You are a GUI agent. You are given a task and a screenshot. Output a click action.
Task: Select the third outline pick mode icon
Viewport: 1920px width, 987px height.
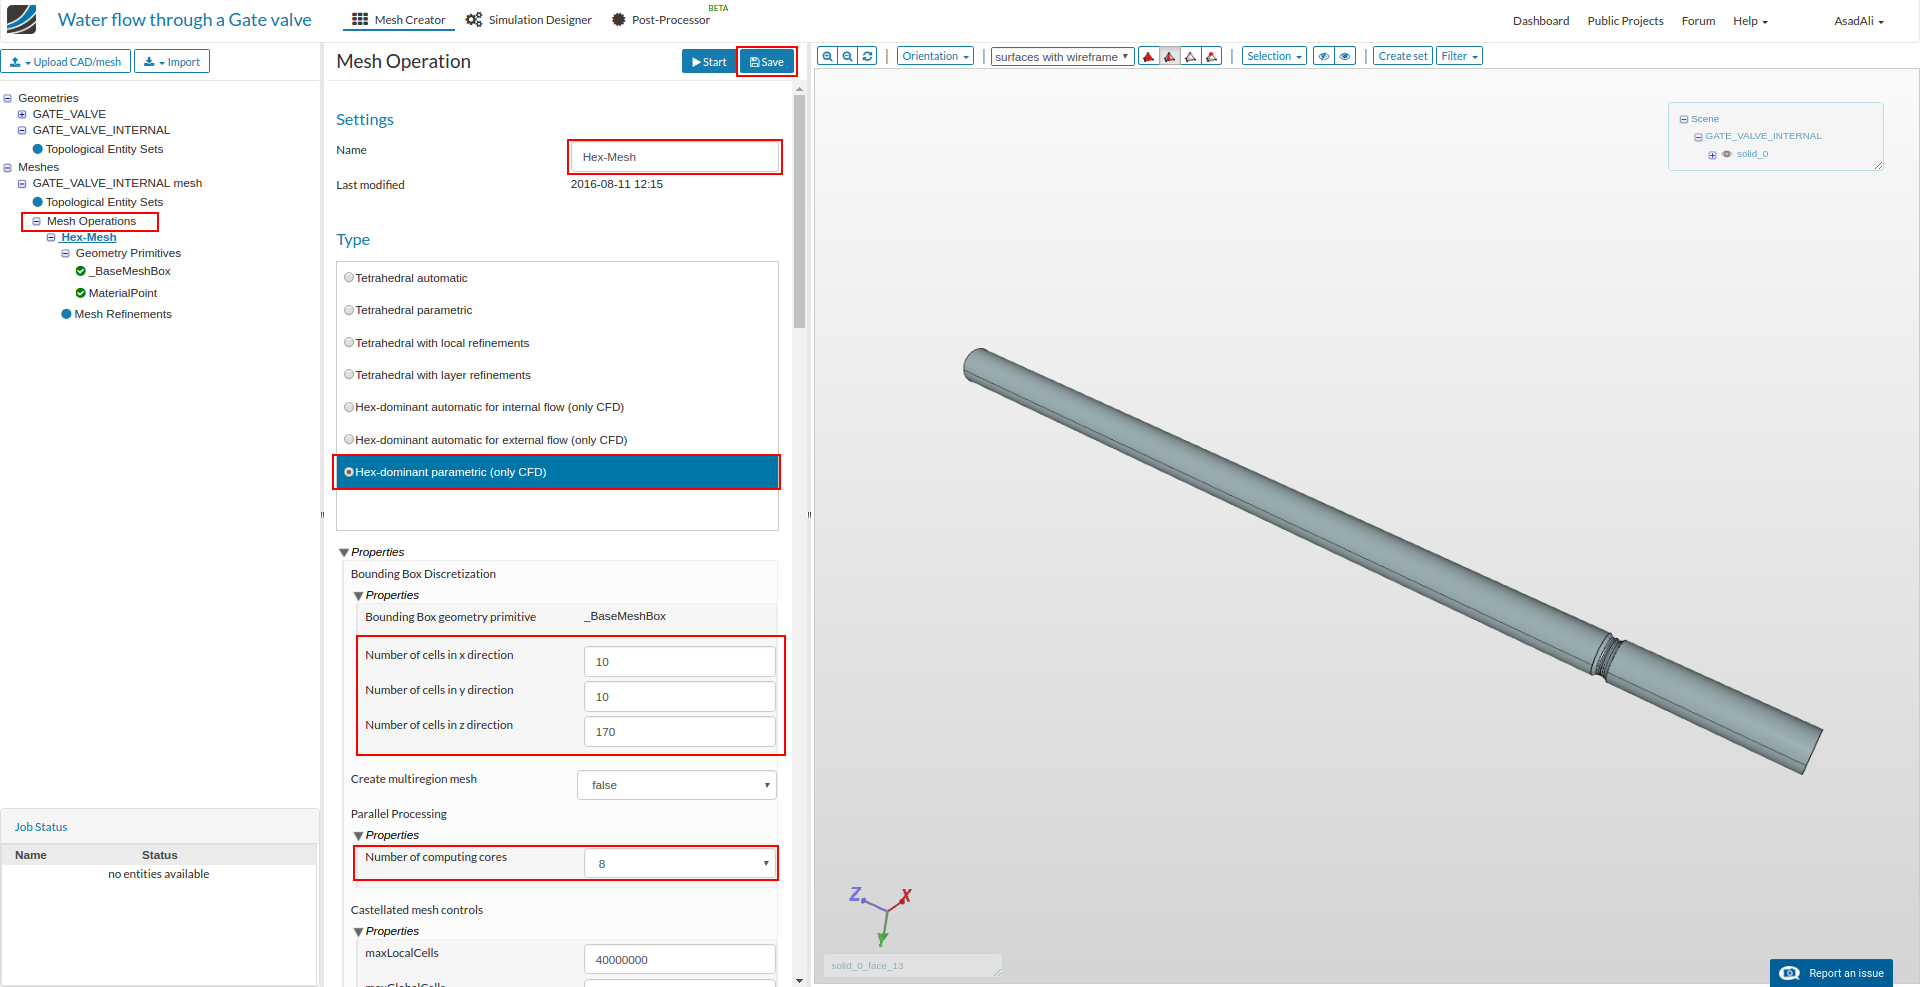click(1191, 56)
